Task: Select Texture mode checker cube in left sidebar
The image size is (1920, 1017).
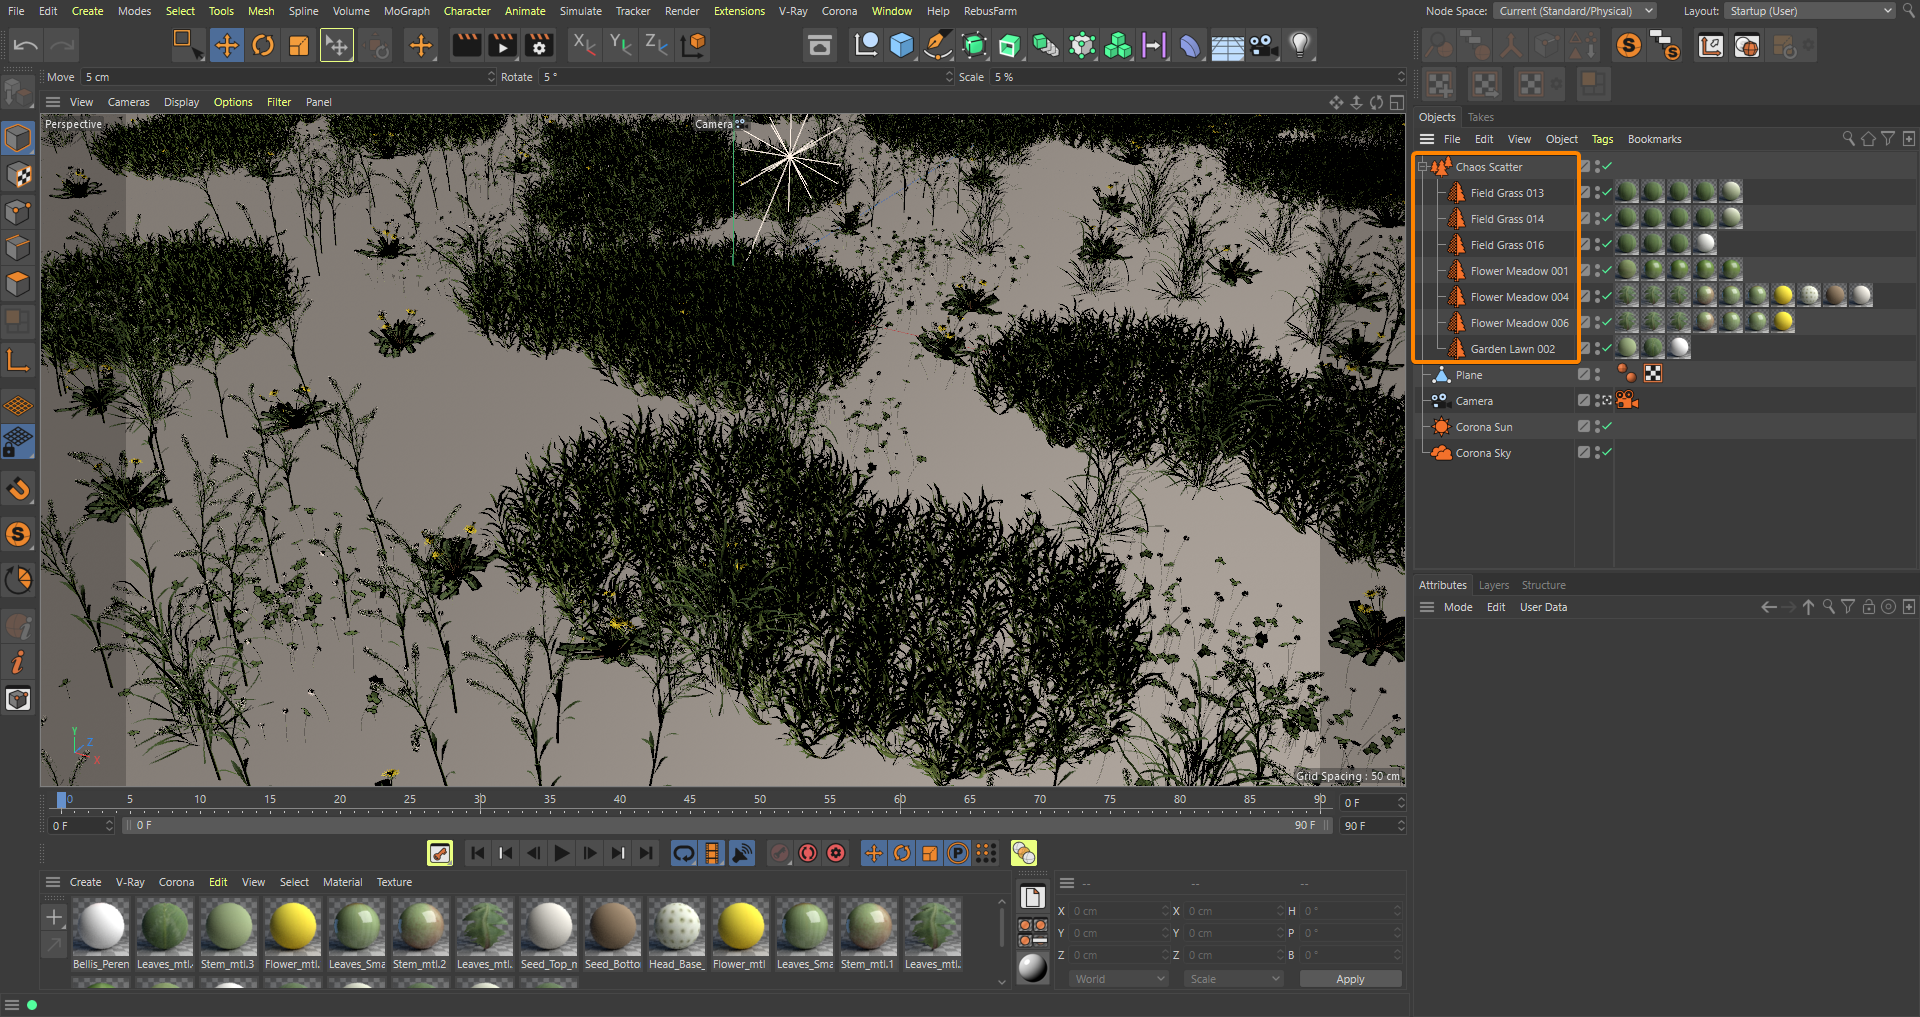Action: point(18,175)
